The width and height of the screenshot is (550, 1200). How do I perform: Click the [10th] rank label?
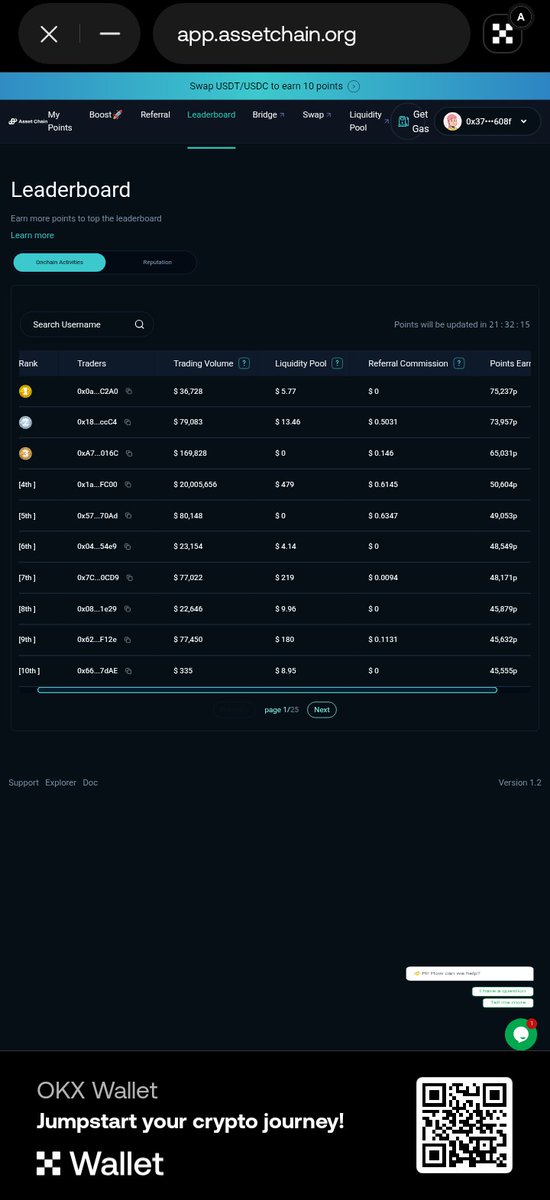tap(29, 670)
